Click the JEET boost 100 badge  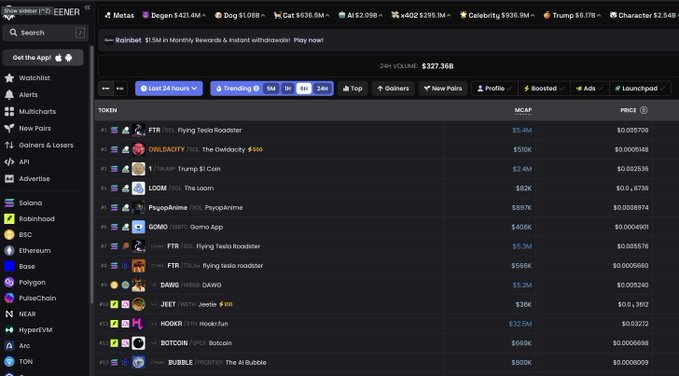point(226,305)
